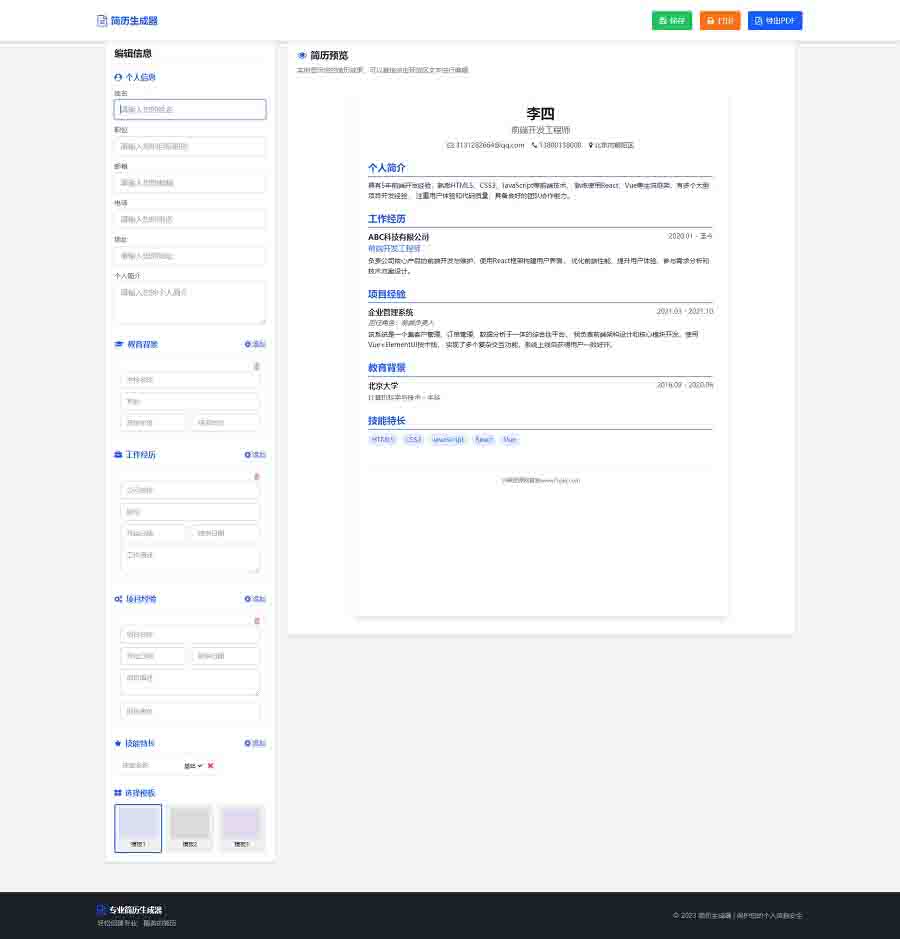Open the skill level dropdown
The height and width of the screenshot is (939, 900).
click(x=193, y=766)
